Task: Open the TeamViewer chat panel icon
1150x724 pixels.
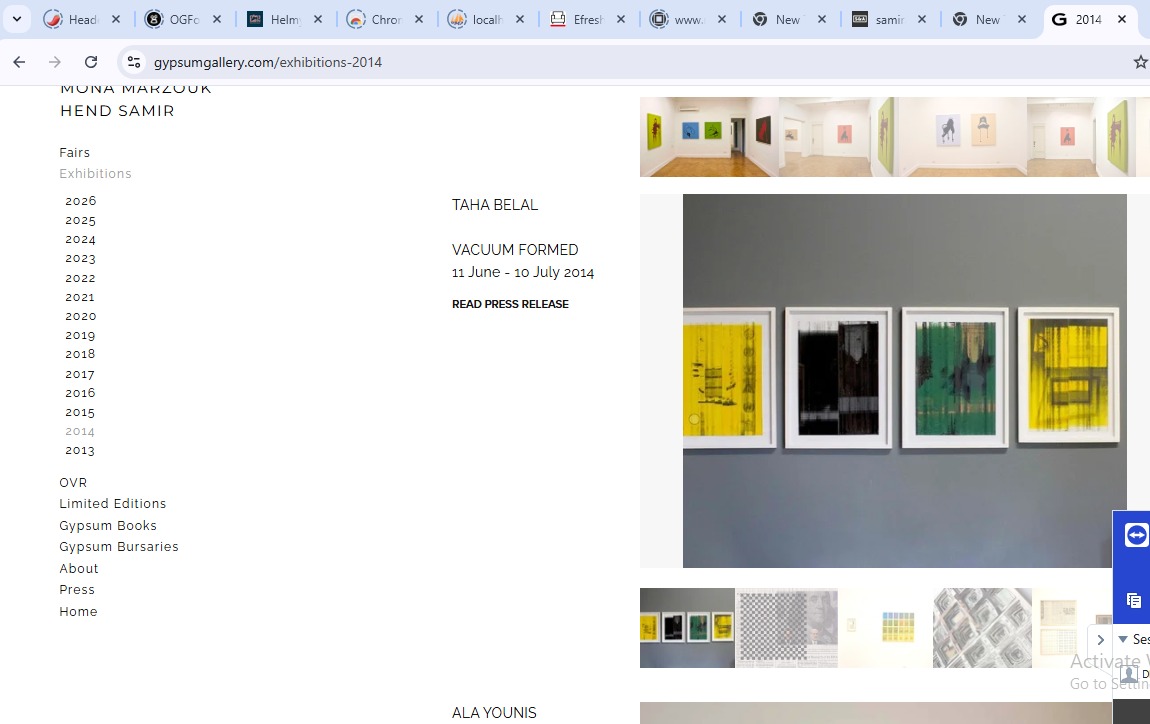Action: pos(1132,600)
